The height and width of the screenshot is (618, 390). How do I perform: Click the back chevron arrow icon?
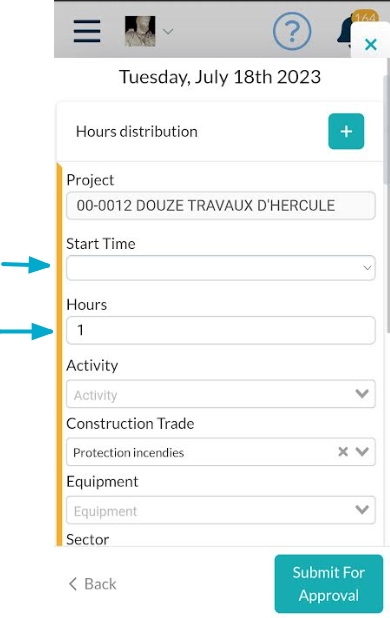[73, 584]
